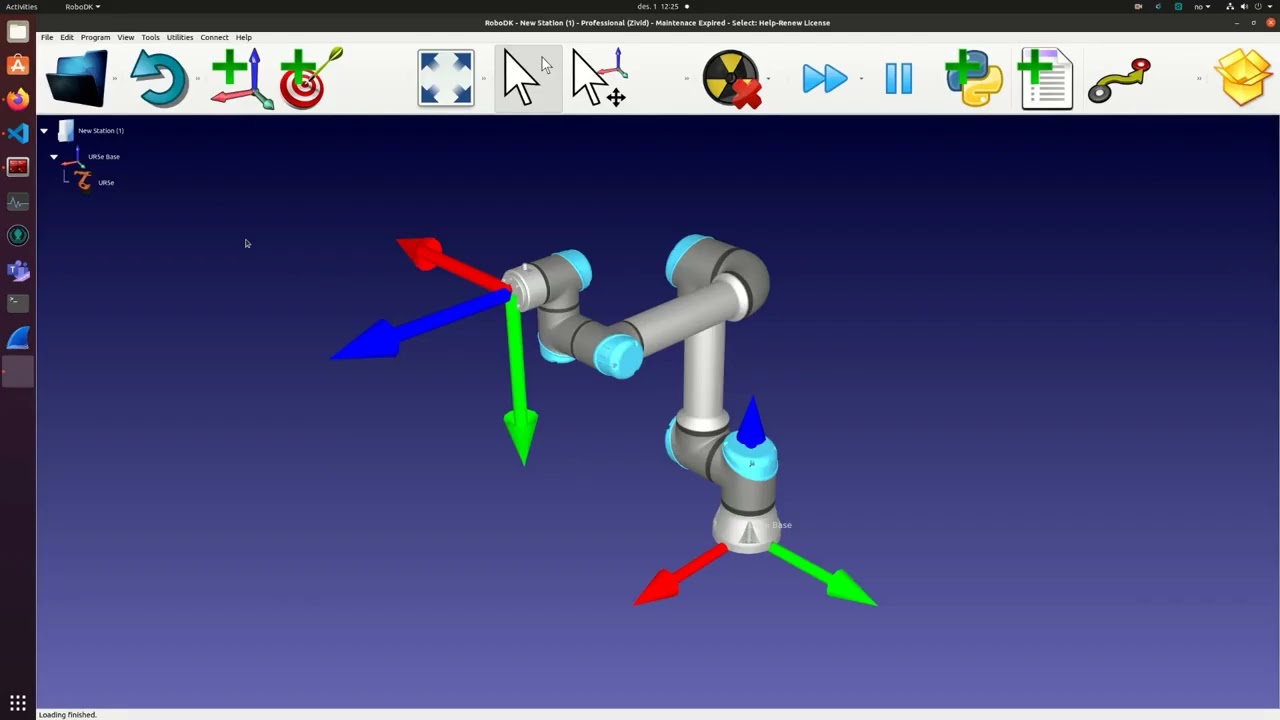This screenshot has height=720, width=1280.
Task: Open the Program menu
Action: [95, 37]
